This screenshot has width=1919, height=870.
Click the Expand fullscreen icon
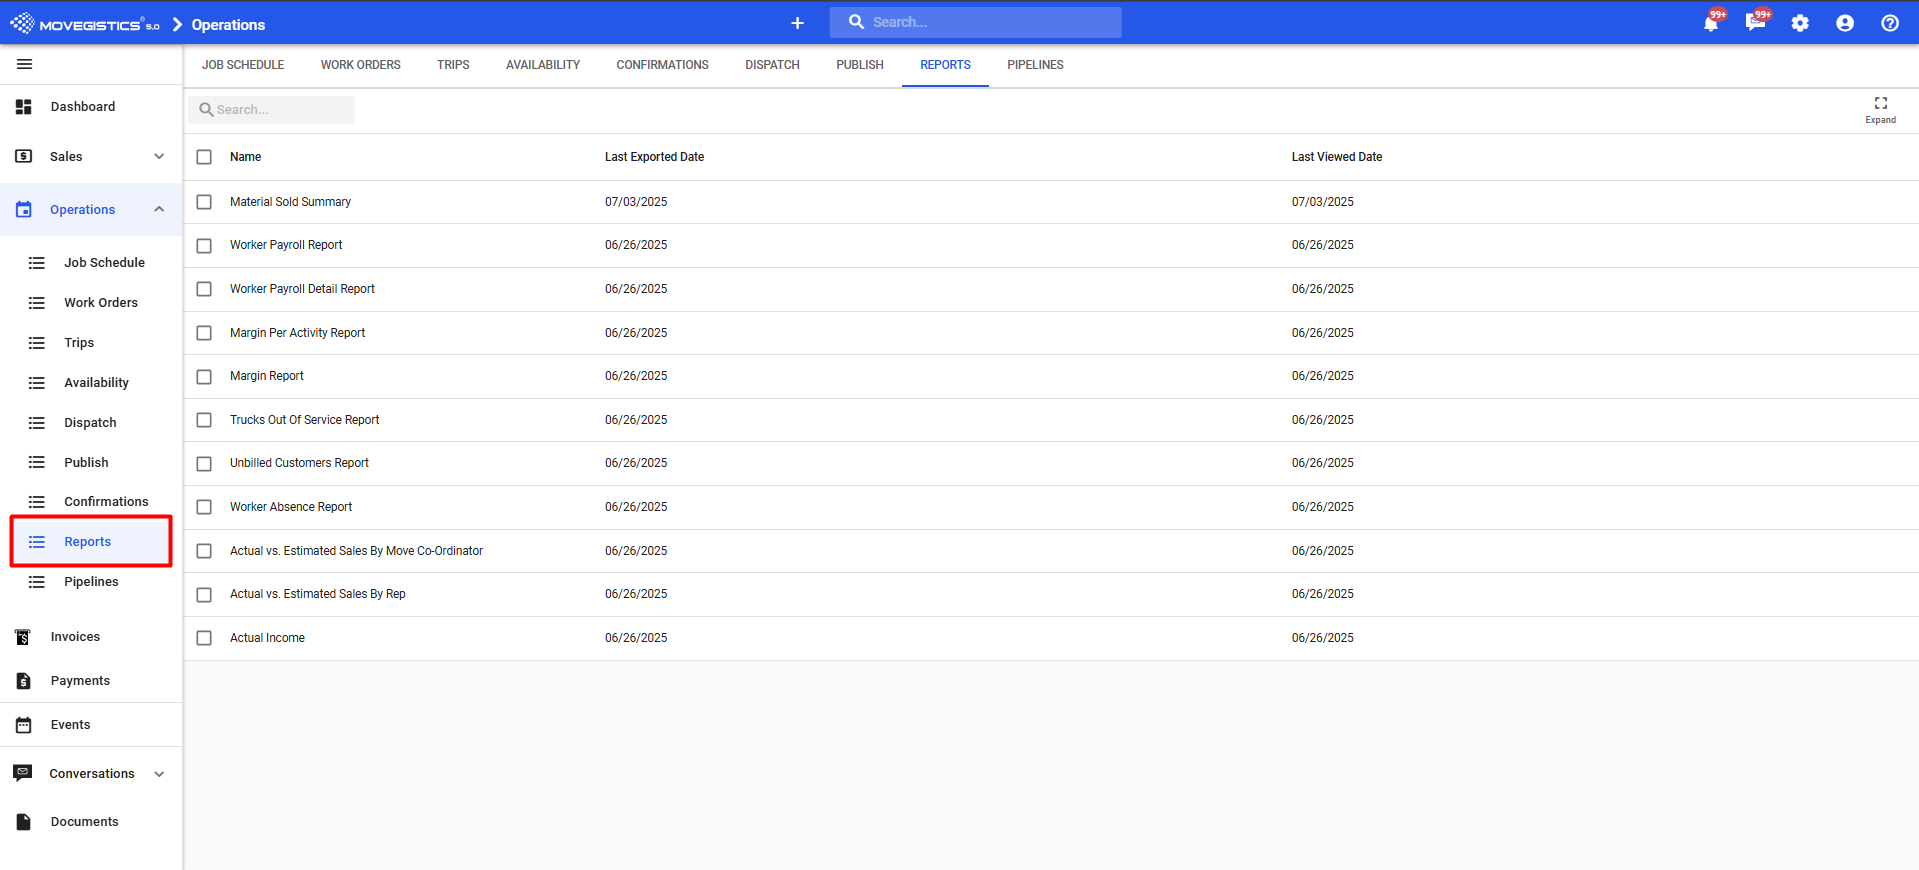pos(1880,104)
